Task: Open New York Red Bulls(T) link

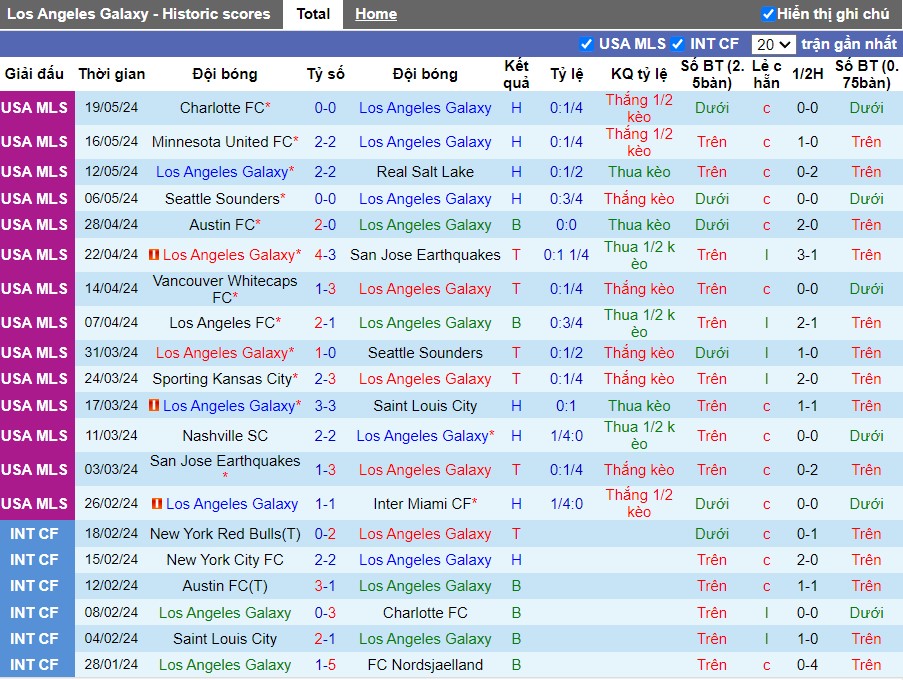Action: point(225,534)
